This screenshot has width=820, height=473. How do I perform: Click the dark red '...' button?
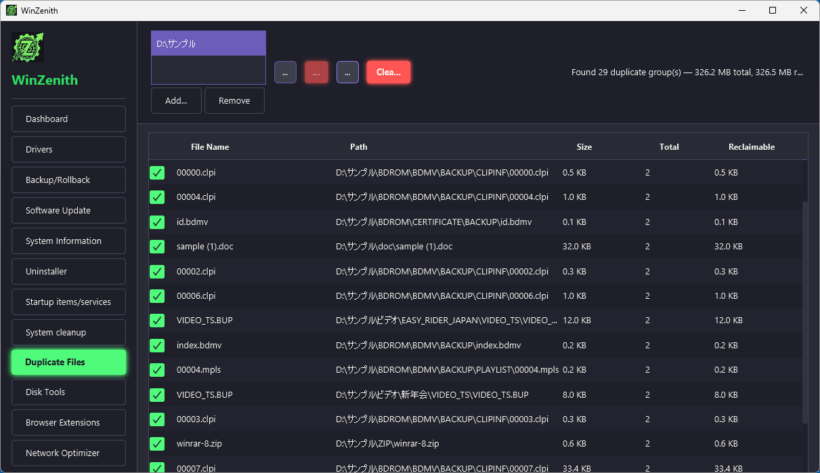coord(316,72)
